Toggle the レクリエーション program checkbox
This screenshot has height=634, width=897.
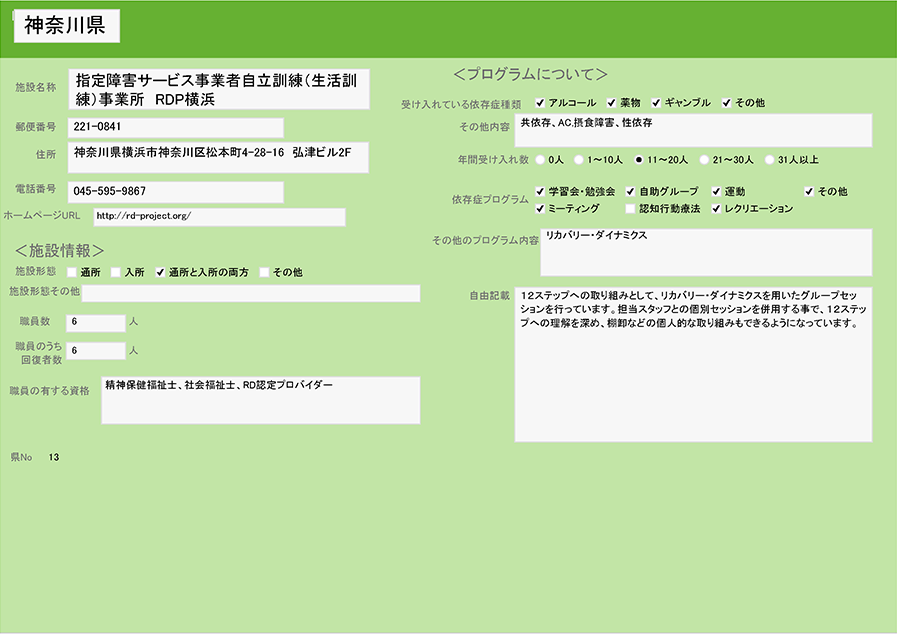point(716,209)
